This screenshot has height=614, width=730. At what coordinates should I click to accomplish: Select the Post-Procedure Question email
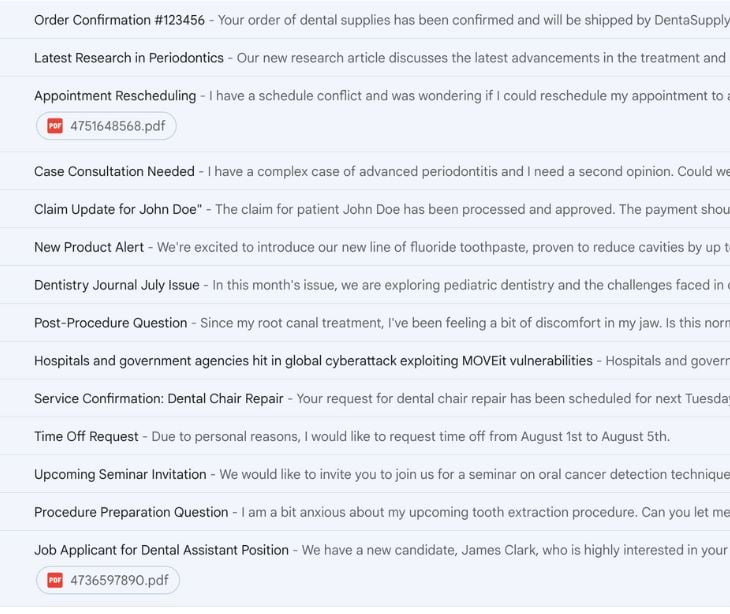[110, 323]
